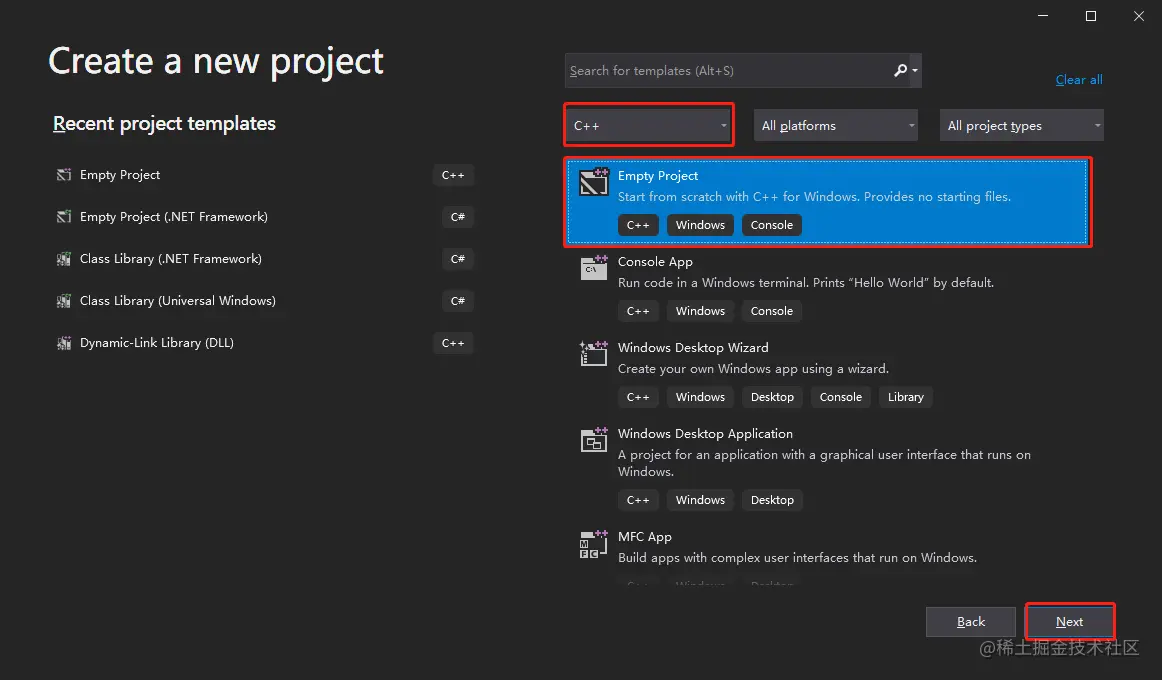Open the search options dropdown arrow

(x=915, y=71)
